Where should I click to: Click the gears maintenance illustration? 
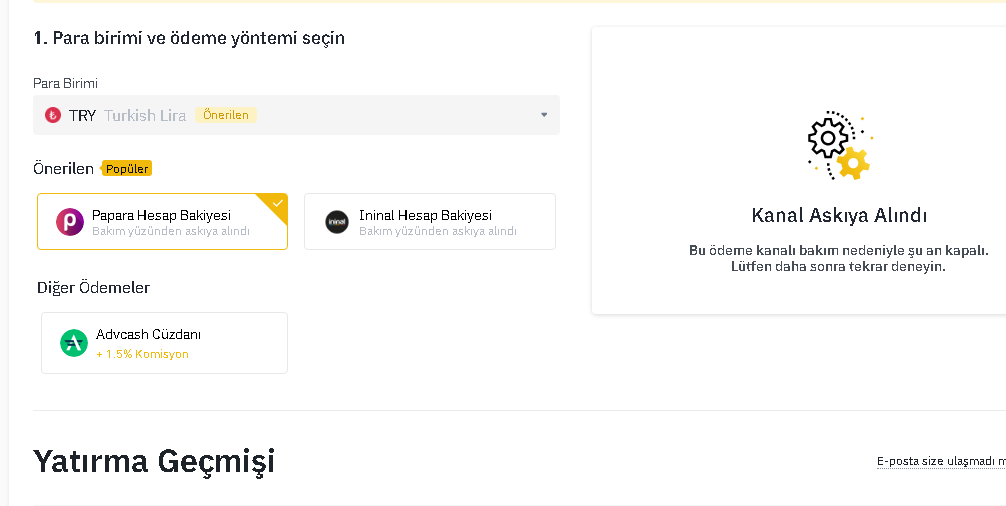(x=839, y=145)
